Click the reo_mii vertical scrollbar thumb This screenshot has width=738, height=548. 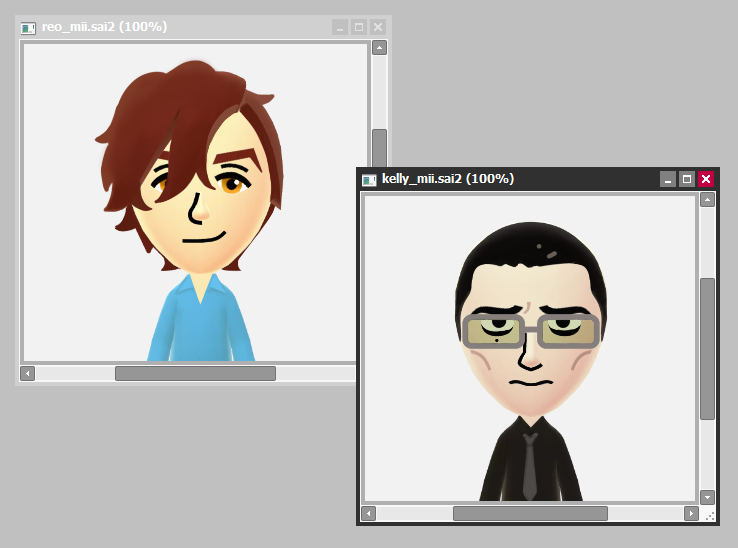tap(379, 148)
